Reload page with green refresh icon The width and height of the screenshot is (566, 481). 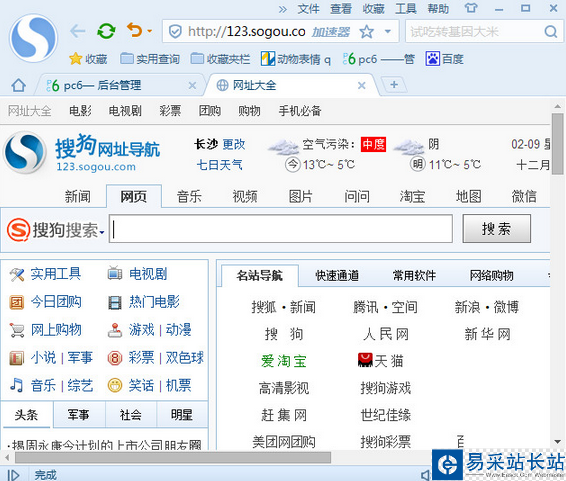point(106,31)
